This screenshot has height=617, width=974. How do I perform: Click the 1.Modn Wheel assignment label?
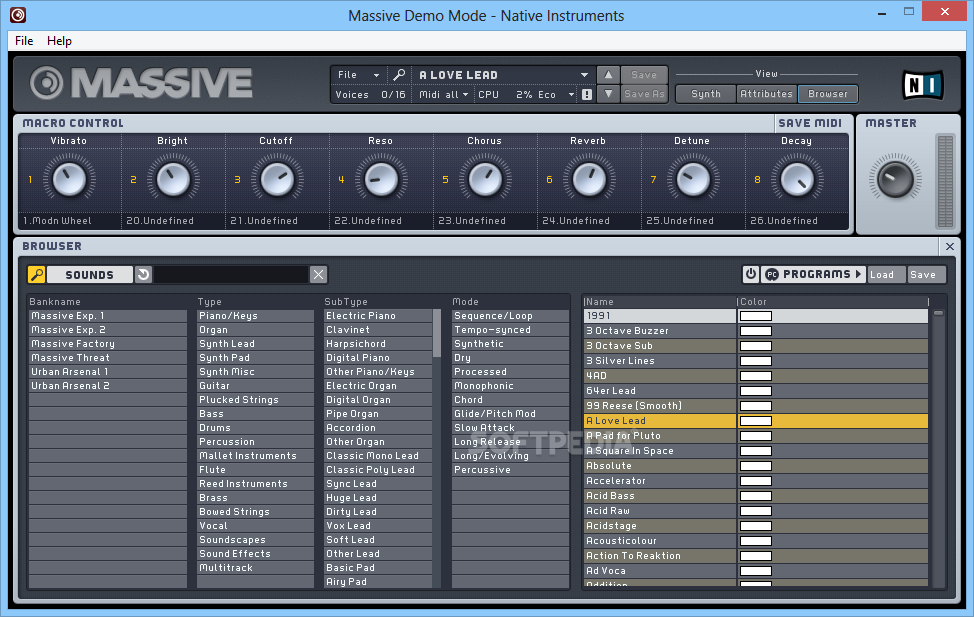(x=57, y=221)
